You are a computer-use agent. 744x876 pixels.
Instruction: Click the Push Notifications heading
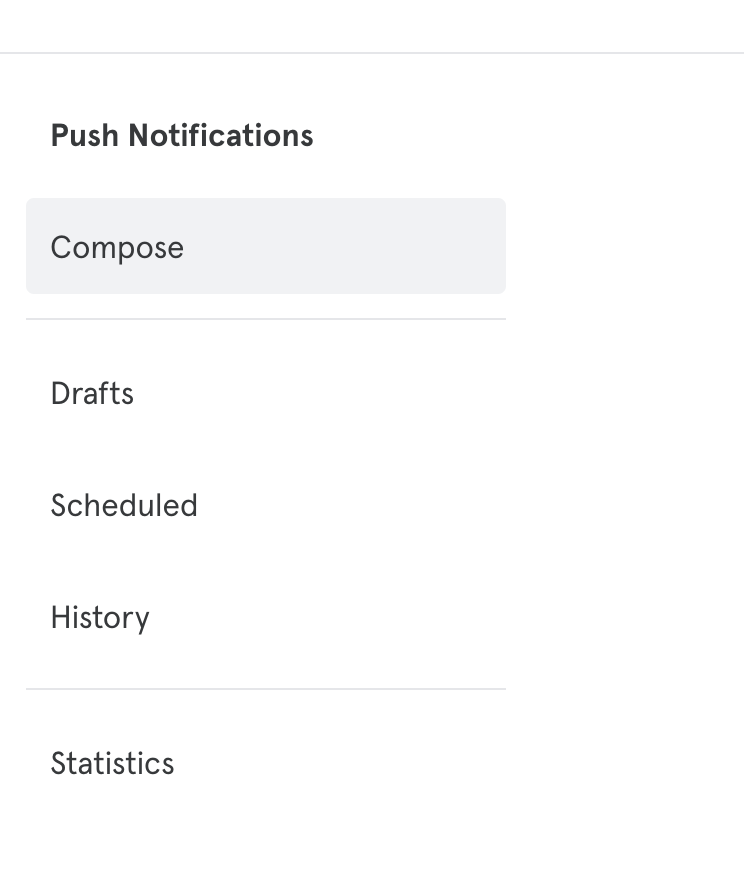[182, 135]
